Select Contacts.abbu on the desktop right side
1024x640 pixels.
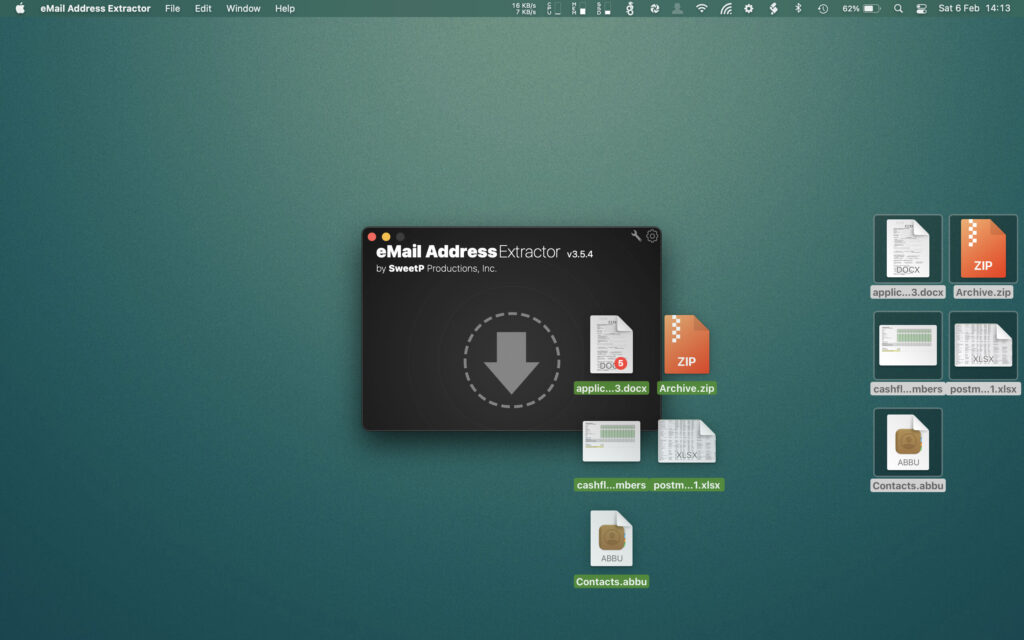click(x=907, y=443)
